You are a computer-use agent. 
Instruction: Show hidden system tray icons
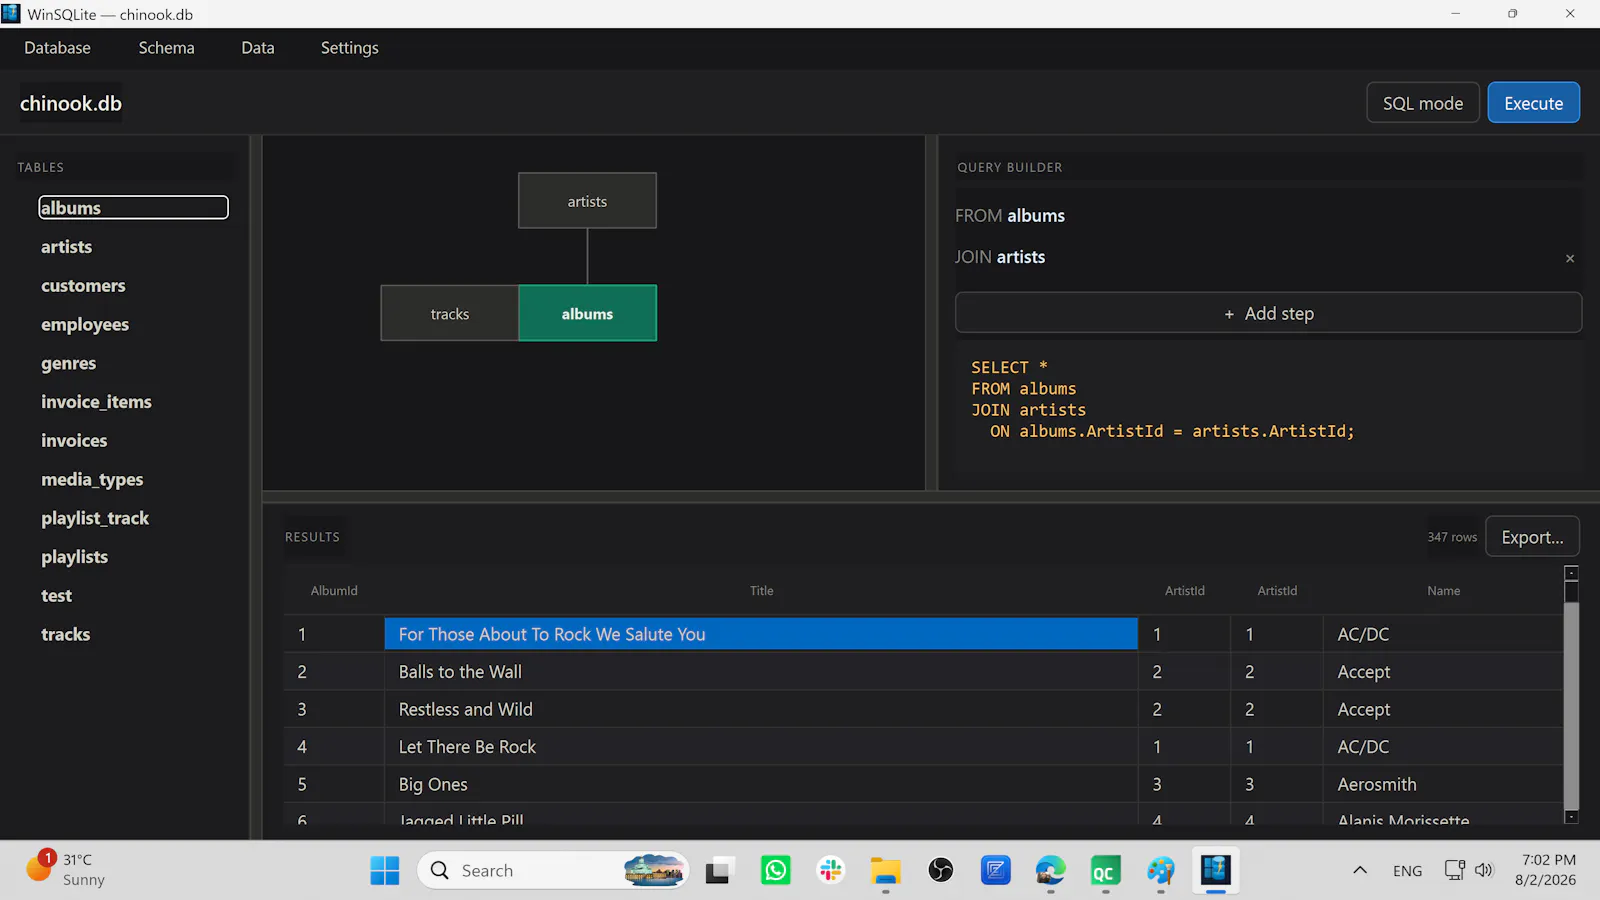(1360, 870)
